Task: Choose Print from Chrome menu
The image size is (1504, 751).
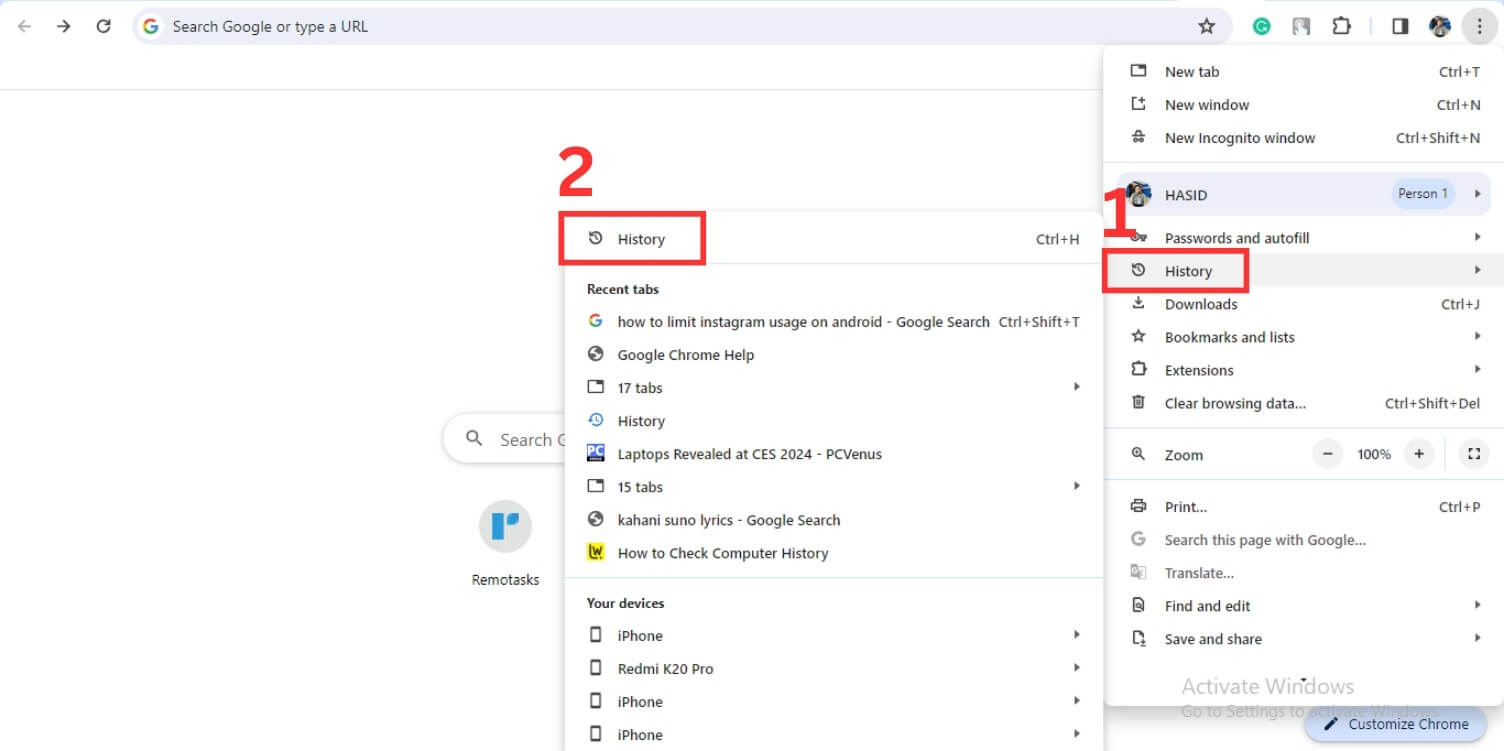Action: [1303, 507]
